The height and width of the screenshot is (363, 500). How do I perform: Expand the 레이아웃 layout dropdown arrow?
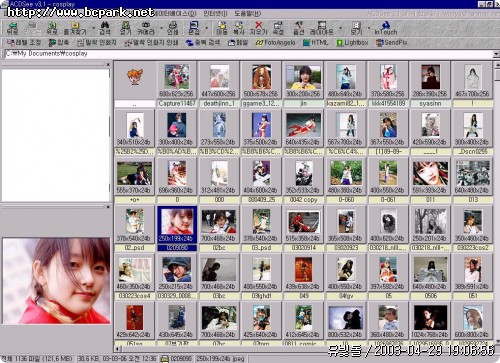(x=340, y=28)
